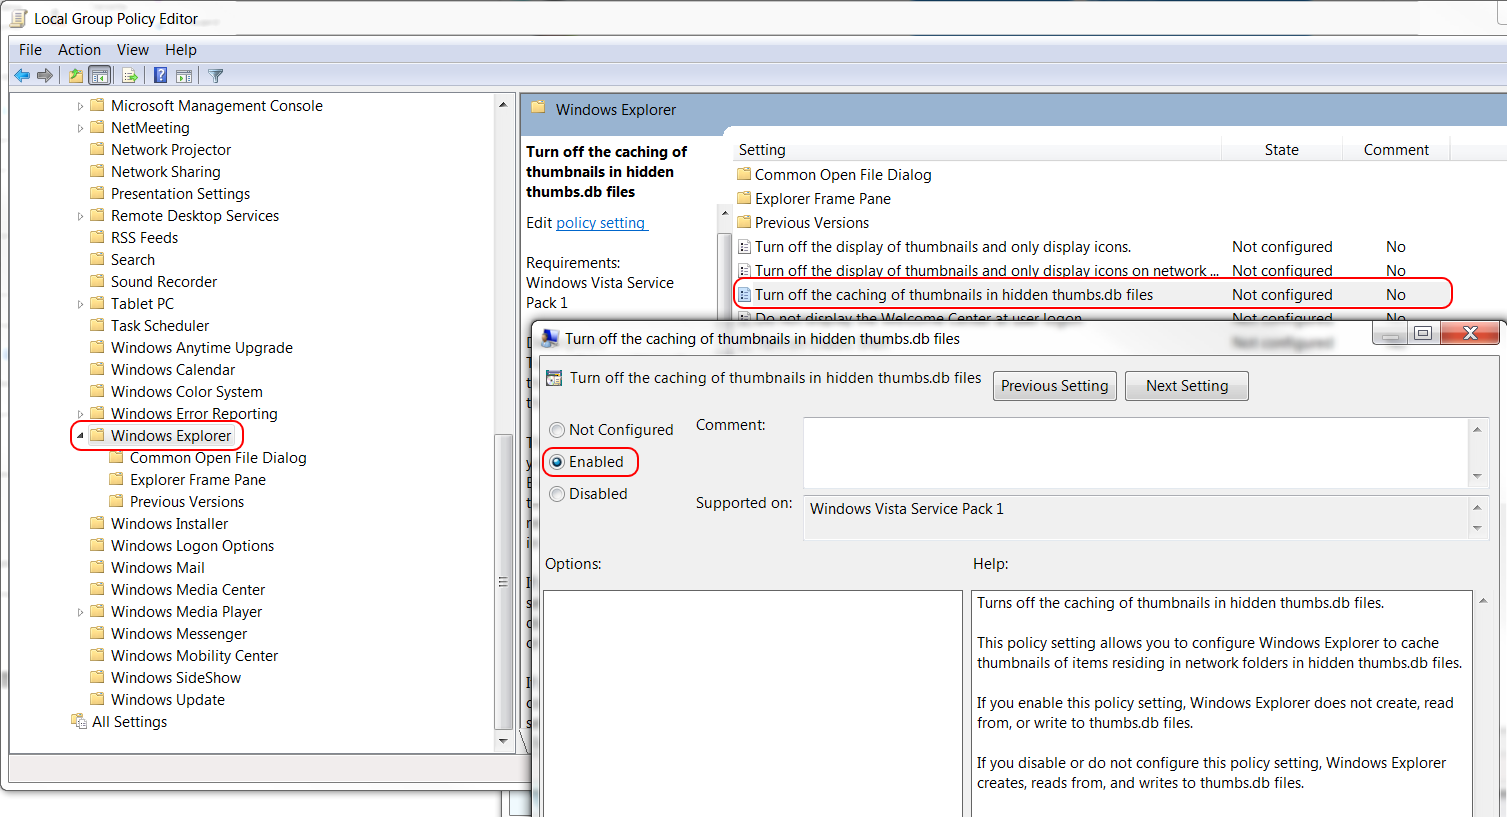This screenshot has width=1507, height=817.
Task: Click the Common Open File Dialog folder icon in the settings list
Action: pos(744,174)
